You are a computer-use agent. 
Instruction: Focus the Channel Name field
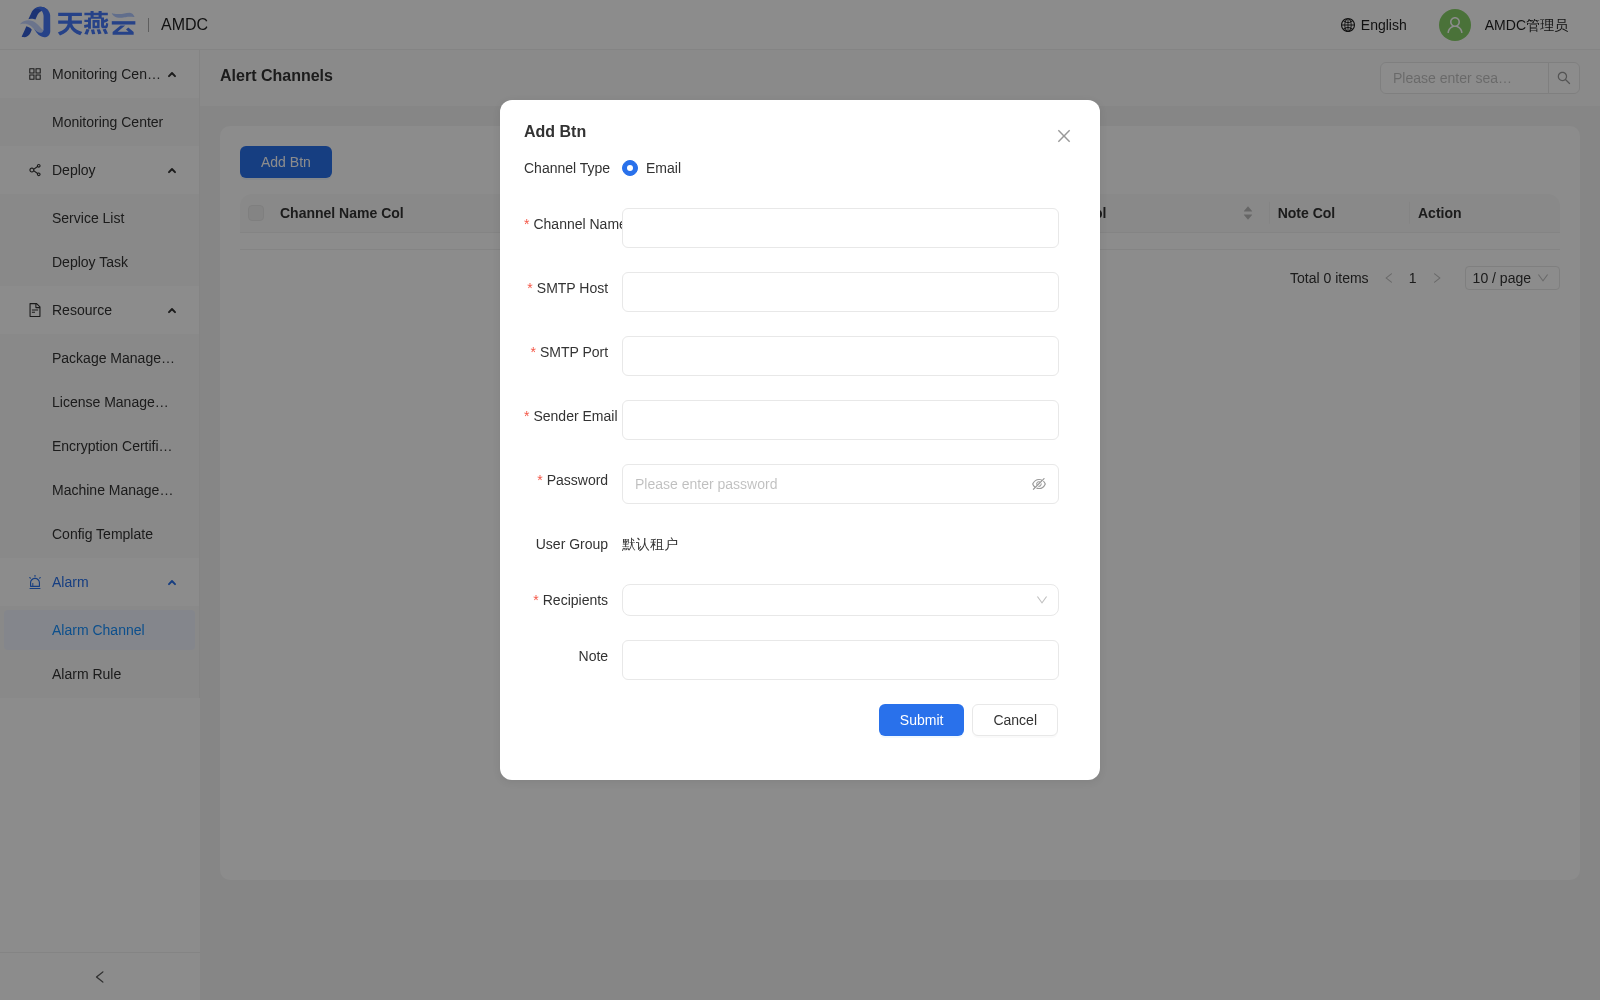[x=840, y=228]
